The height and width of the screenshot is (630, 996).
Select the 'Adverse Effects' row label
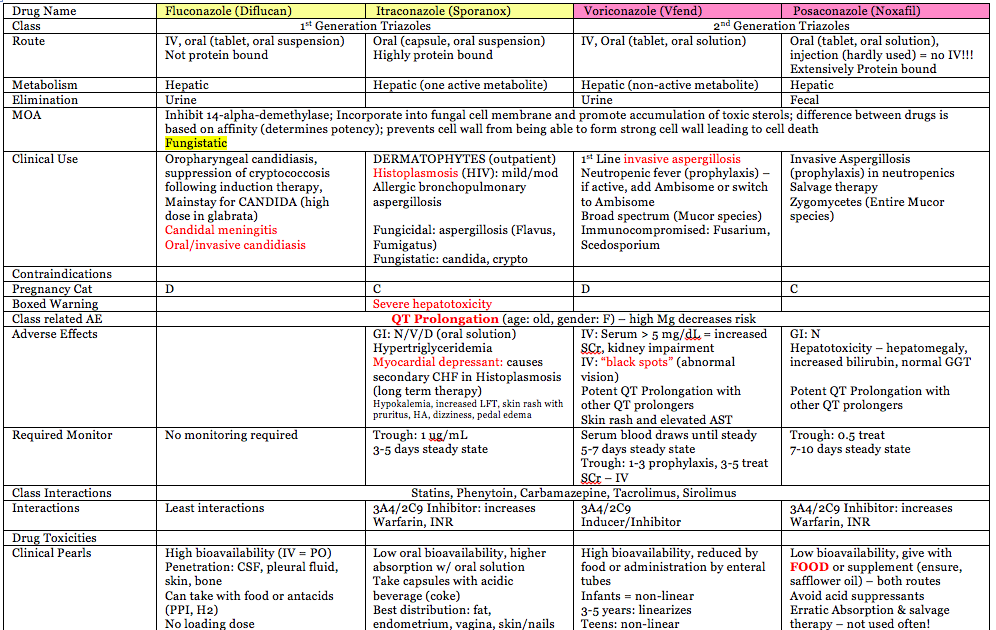pyautogui.click(x=55, y=334)
